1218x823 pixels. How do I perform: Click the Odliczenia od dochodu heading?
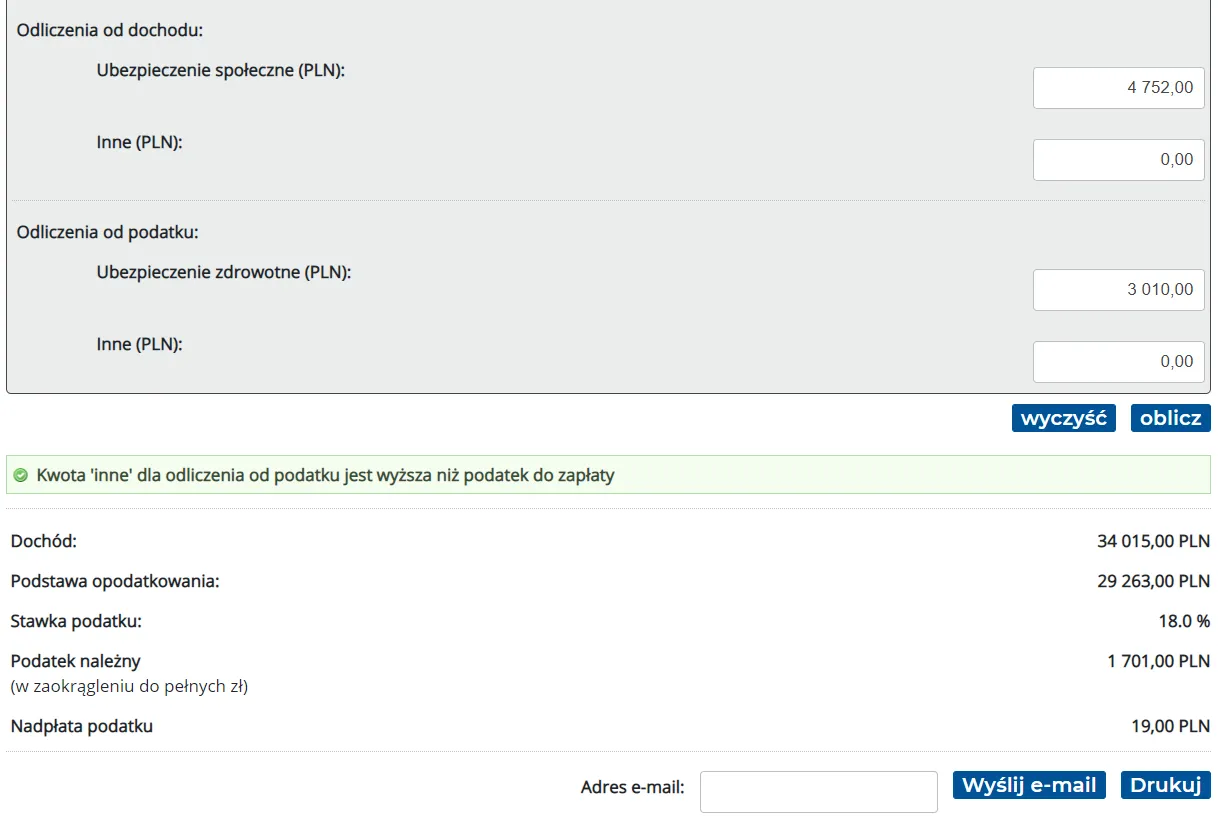point(110,30)
